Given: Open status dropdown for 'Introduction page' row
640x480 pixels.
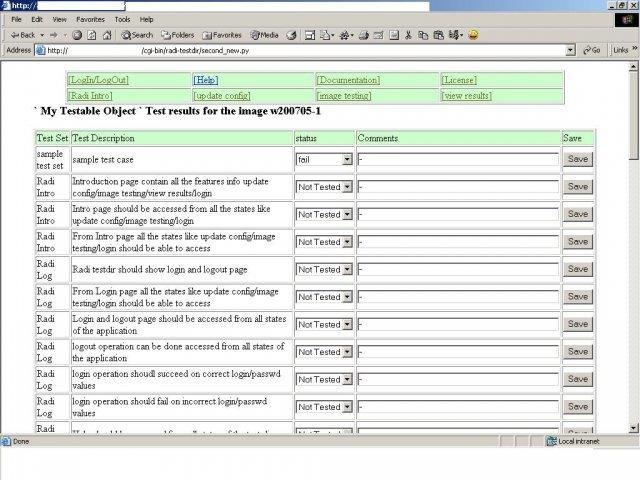Looking at the screenshot, I should 347,187.
